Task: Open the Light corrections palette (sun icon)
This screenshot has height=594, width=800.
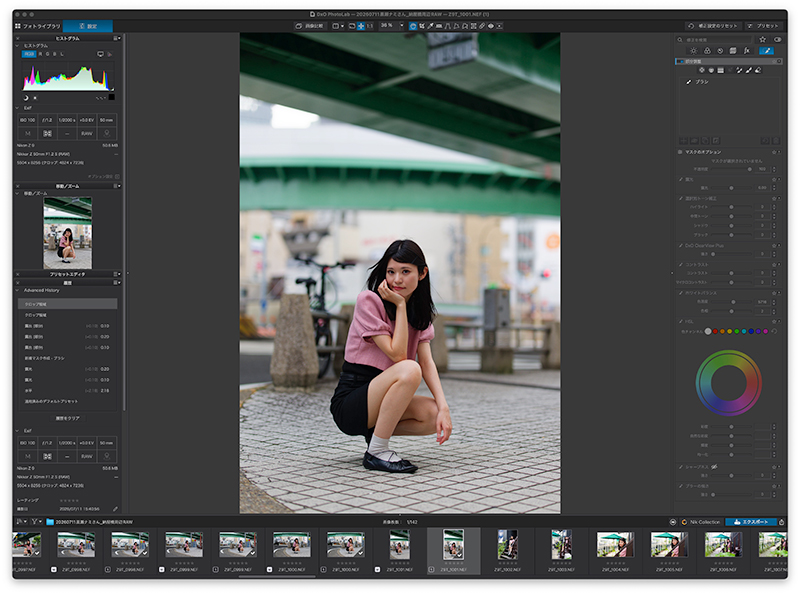Action: click(693, 51)
